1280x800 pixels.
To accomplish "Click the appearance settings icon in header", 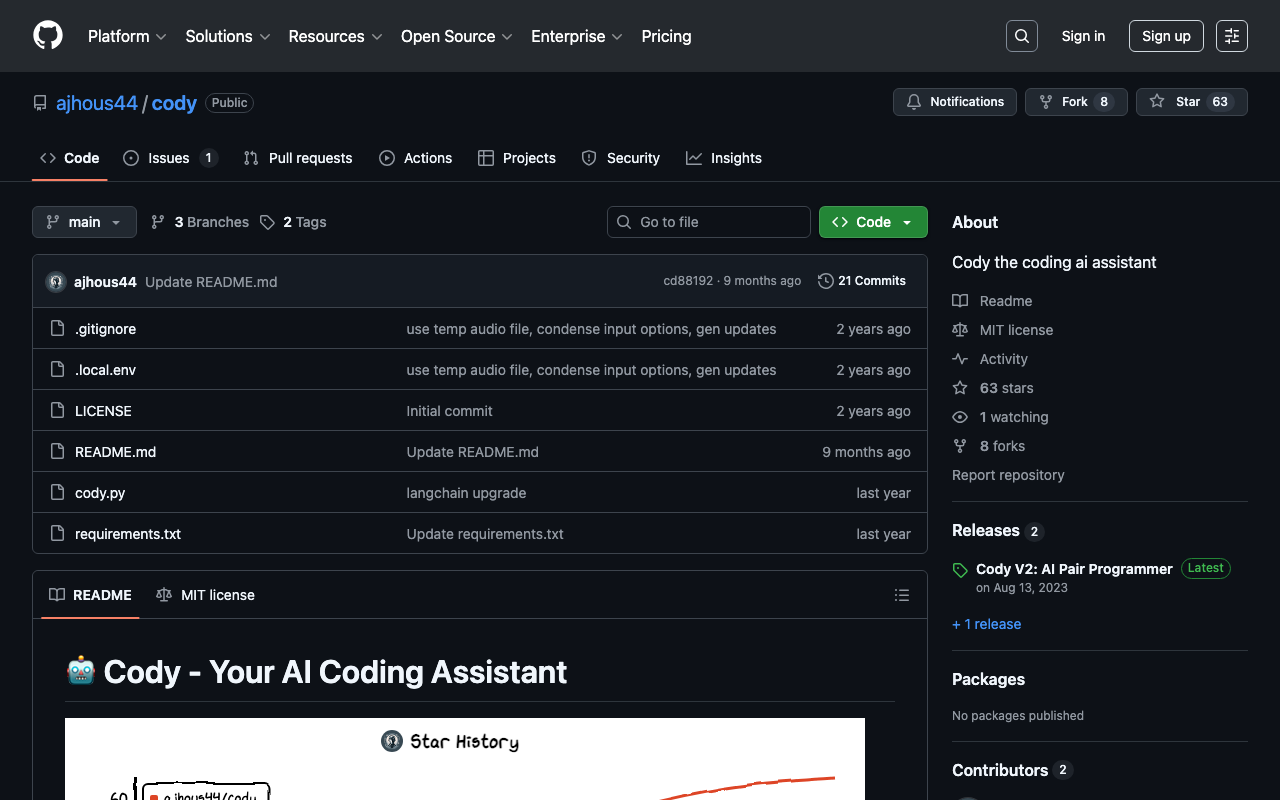I will pos(1231,36).
